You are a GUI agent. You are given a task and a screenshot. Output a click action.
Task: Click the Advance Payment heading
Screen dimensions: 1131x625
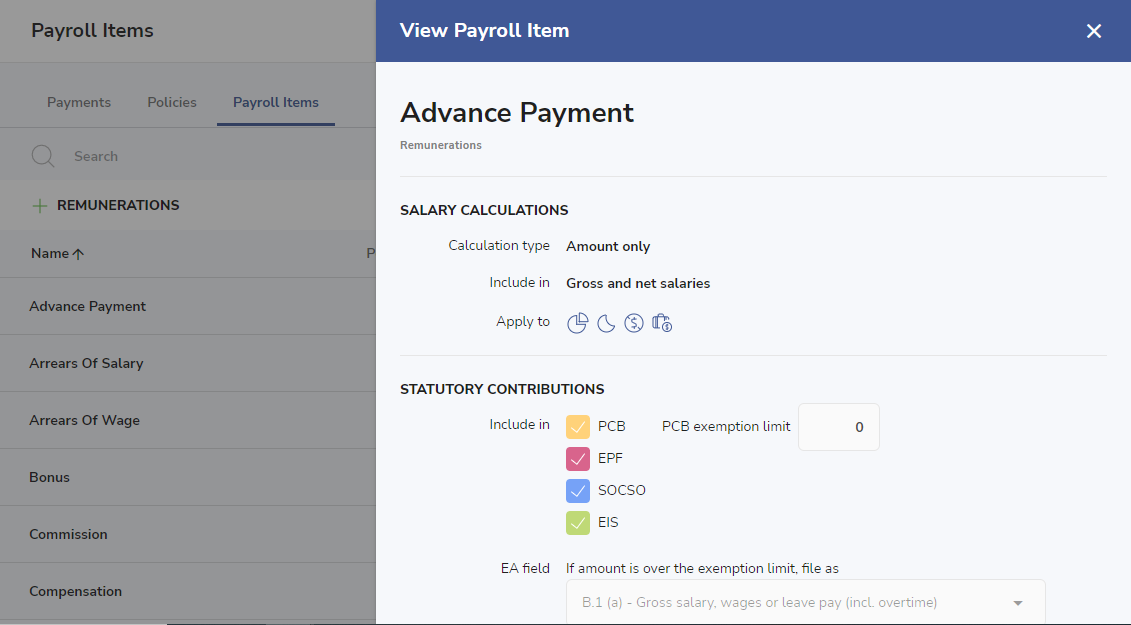[517, 113]
